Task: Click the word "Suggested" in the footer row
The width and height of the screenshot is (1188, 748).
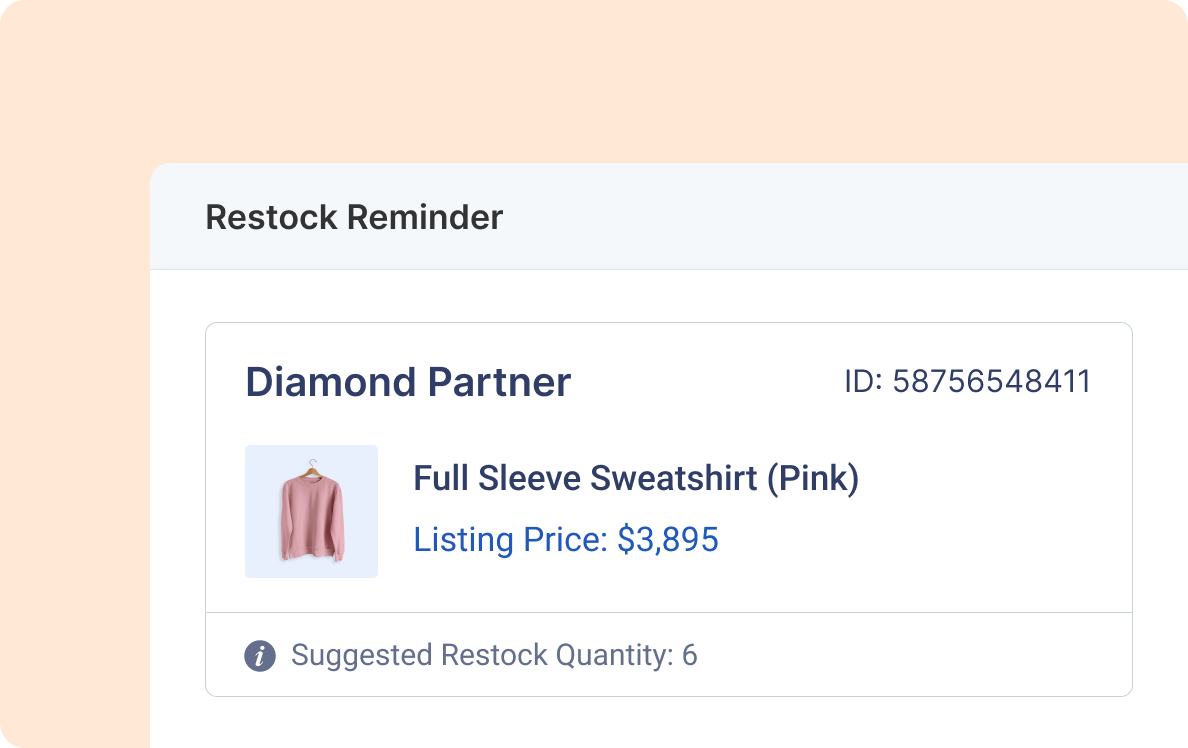Action: click(361, 656)
